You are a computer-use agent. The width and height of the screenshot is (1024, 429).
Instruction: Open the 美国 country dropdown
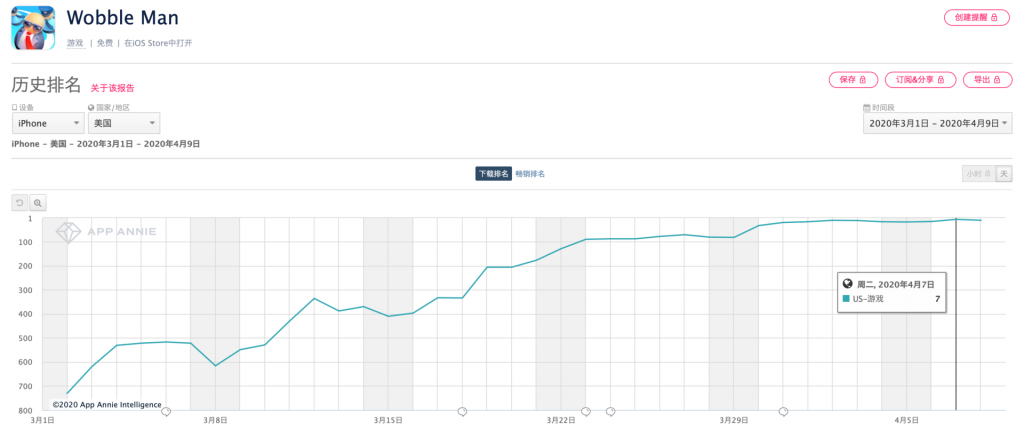point(123,123)
